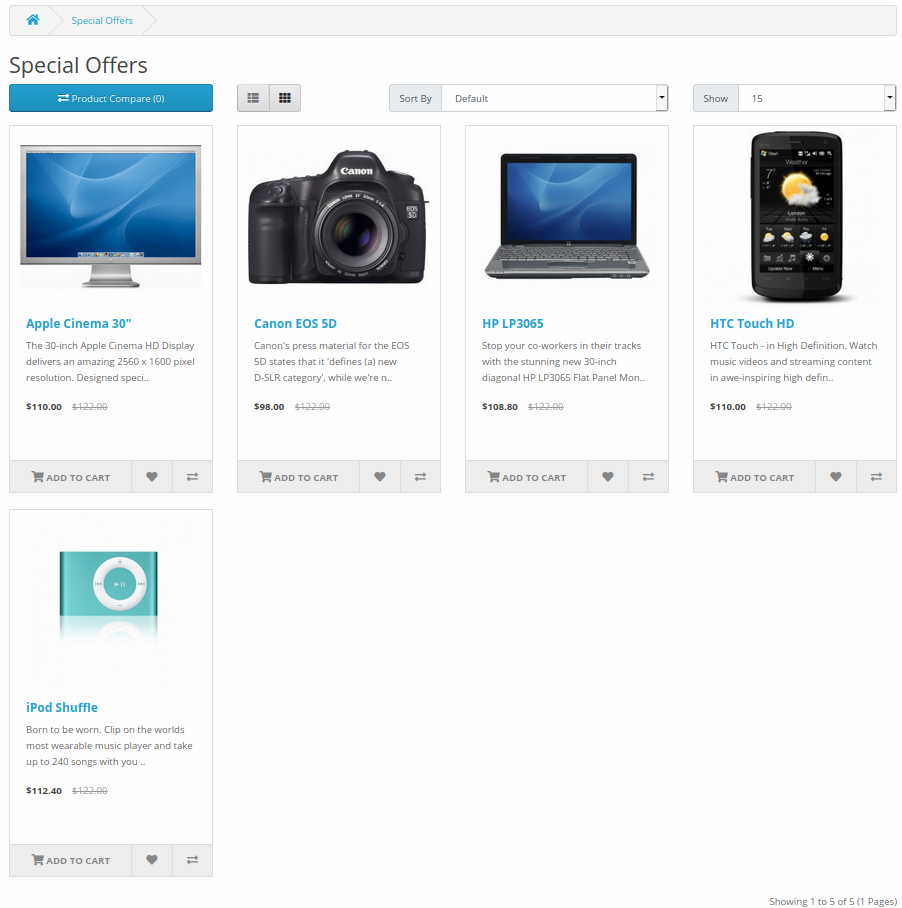The width and height of the screenshot is (902, 908).
Task: Add HTC Touch HD to compare
Action: (x=876, y=477)
